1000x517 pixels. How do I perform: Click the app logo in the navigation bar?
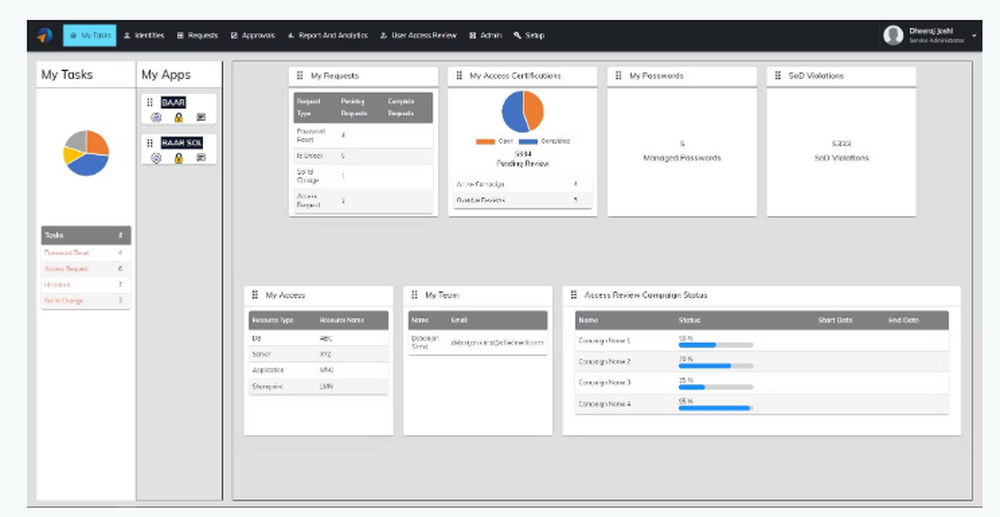tap(44, 36)
